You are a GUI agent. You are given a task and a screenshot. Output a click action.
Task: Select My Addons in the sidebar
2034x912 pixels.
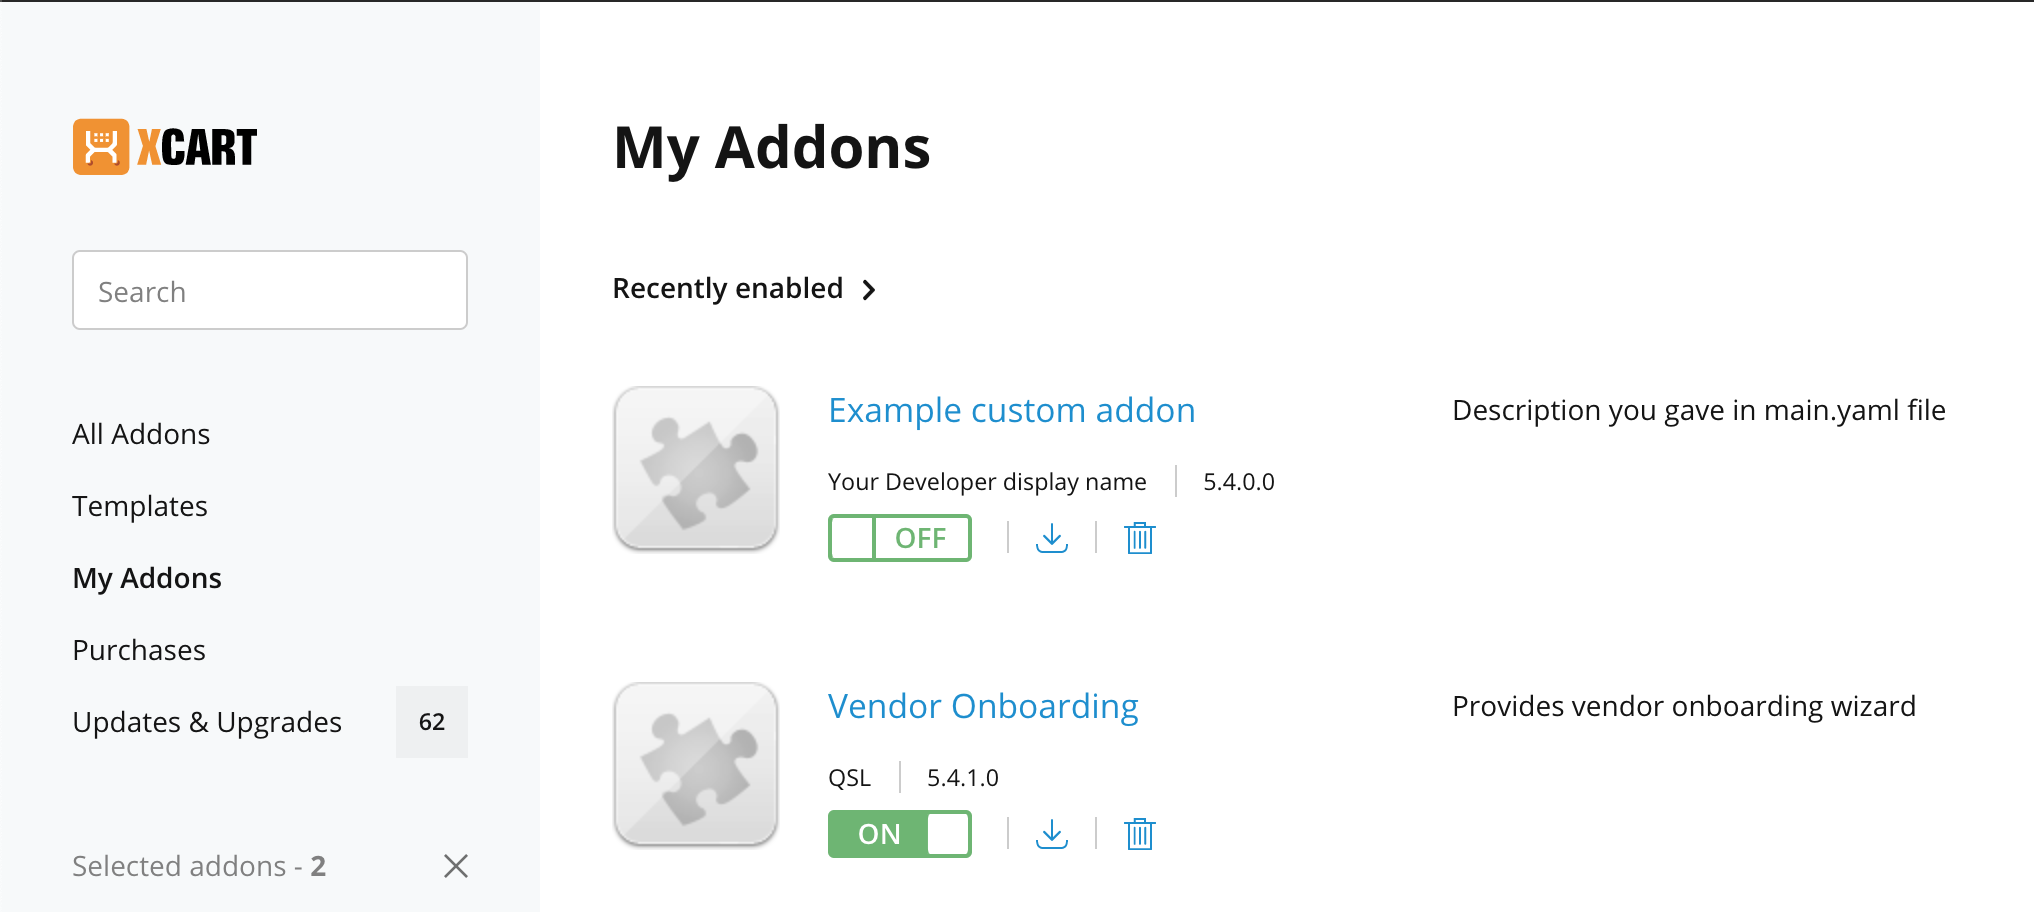pyautogui.click(x=147, y=578)
